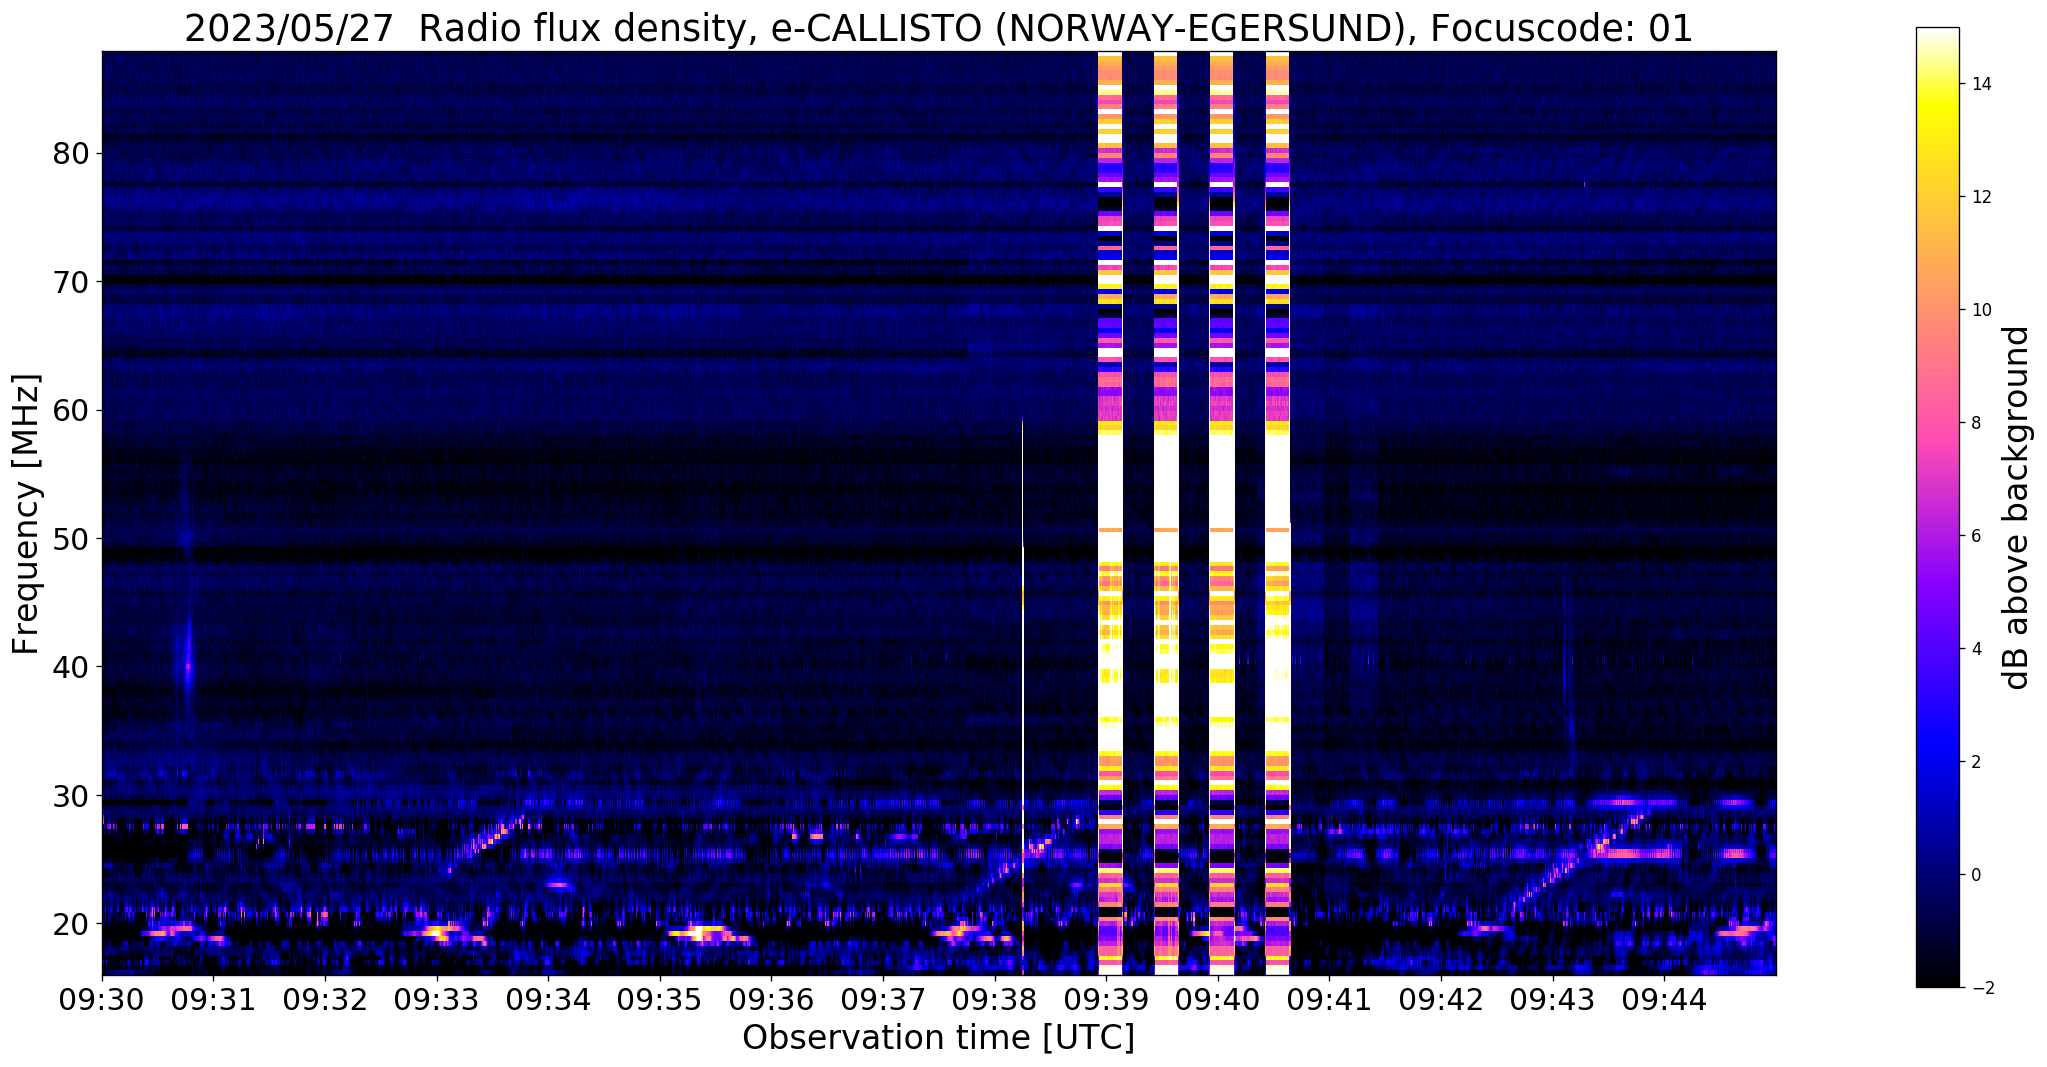Click the 09:41 time tick label
Image resolution: width=2047 pixels, height=1067 pixels.
[1329, 1000]
